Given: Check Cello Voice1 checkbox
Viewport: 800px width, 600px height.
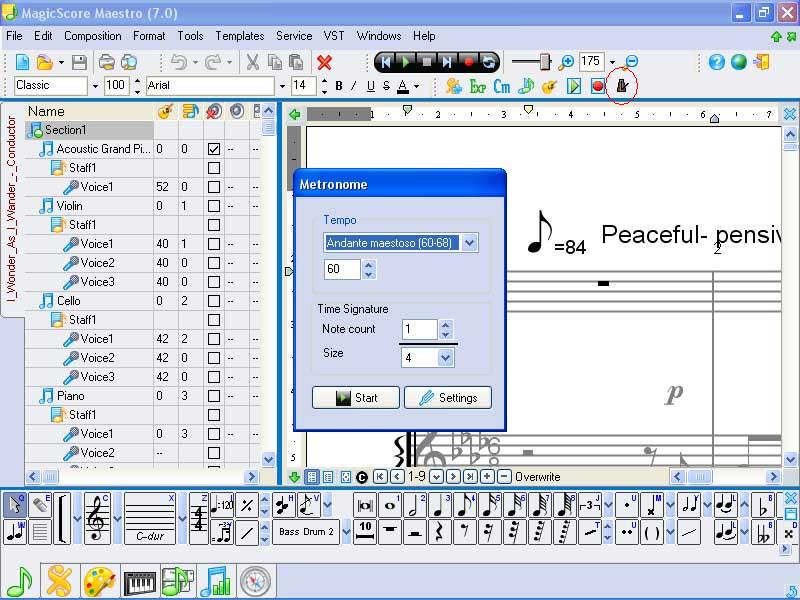Looking at the screenshot, I should [x=214, y=339].
